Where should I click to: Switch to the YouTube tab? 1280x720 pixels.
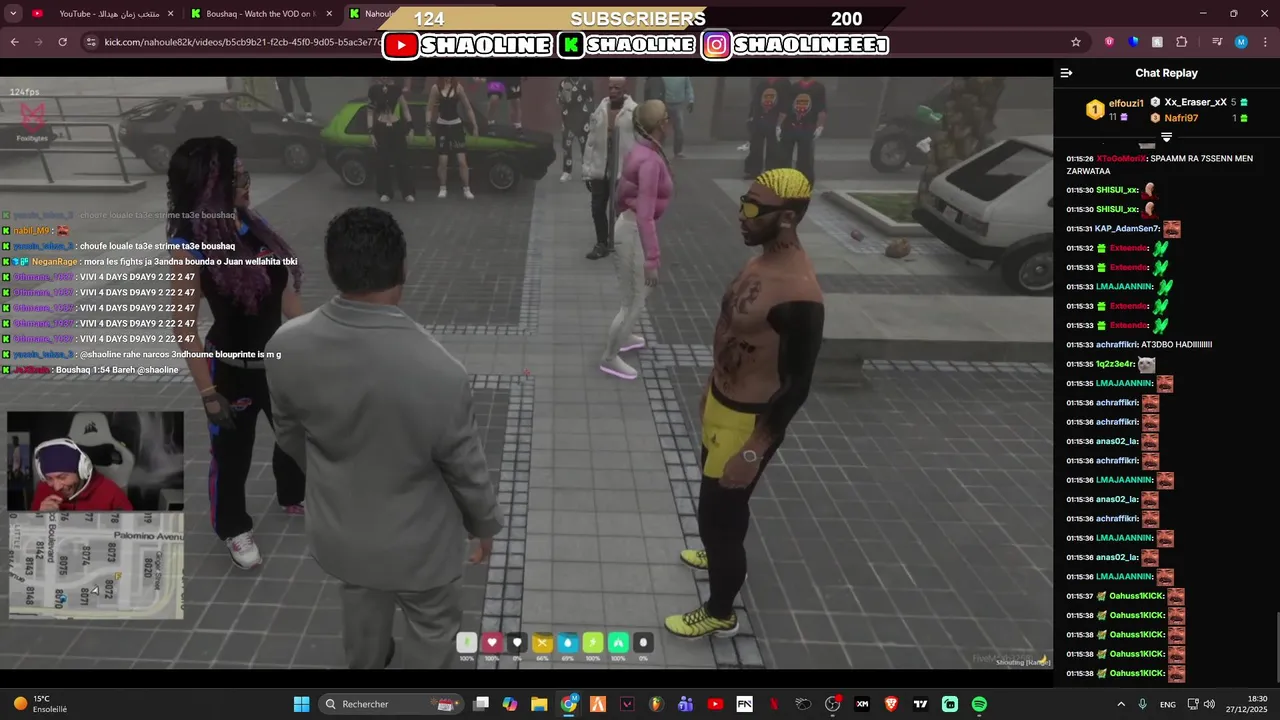[100, 14]
